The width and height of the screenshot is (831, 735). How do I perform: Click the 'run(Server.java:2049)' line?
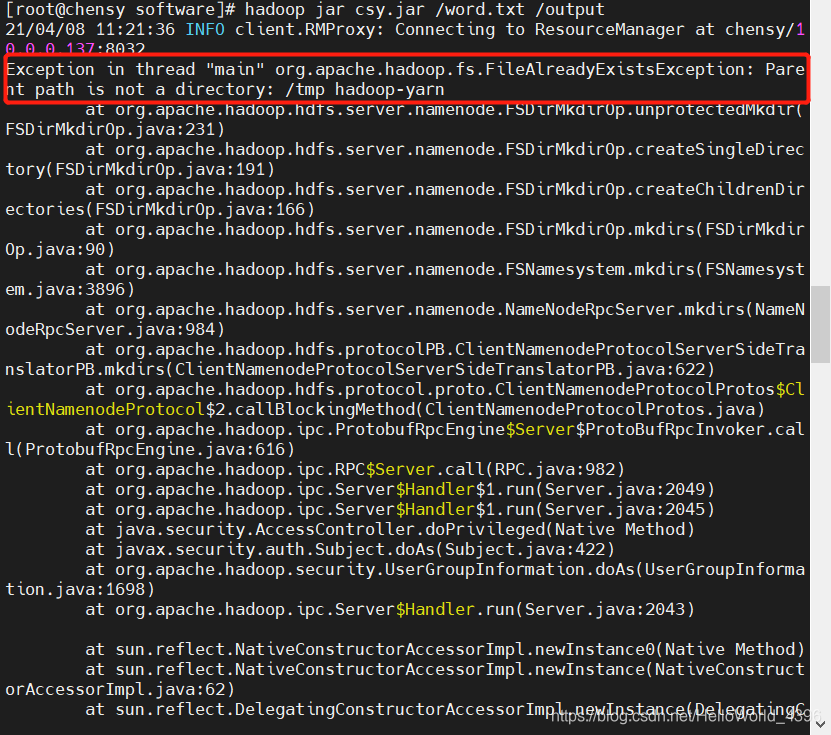400,490
